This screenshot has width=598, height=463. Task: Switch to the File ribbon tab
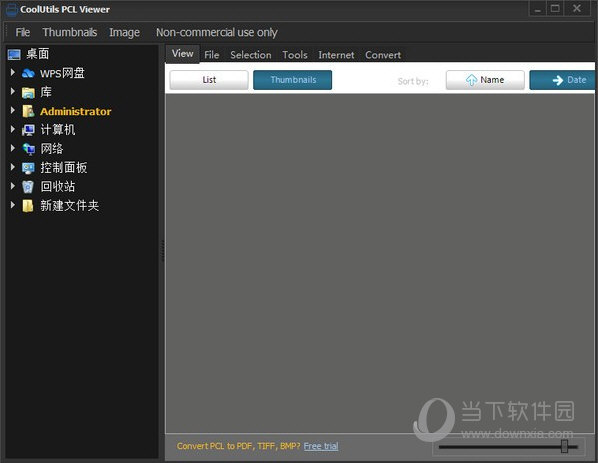(212, 55)
